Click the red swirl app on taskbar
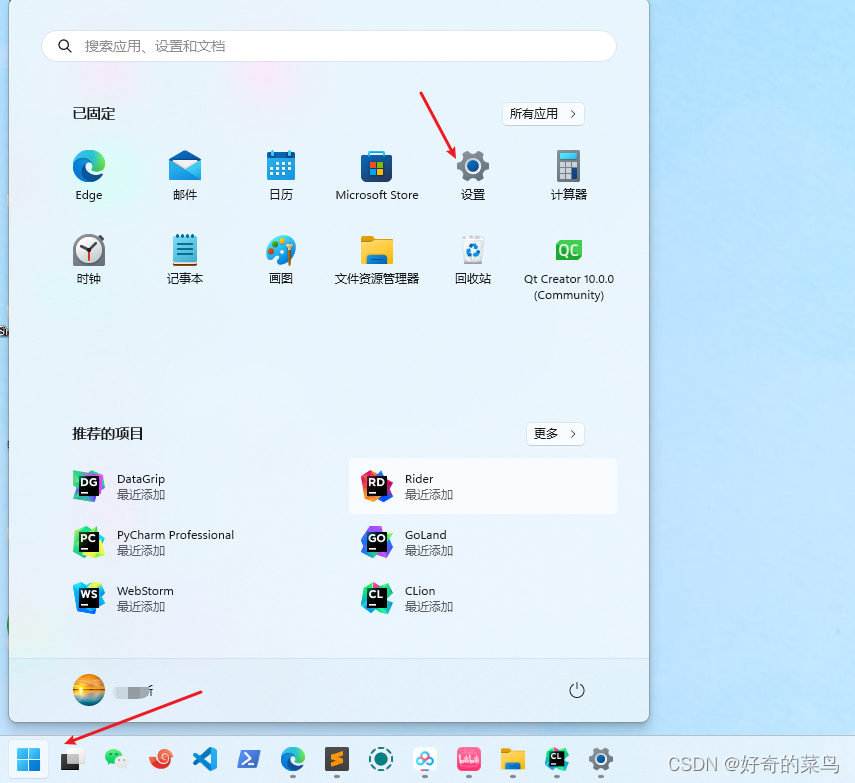 [161, 759]
